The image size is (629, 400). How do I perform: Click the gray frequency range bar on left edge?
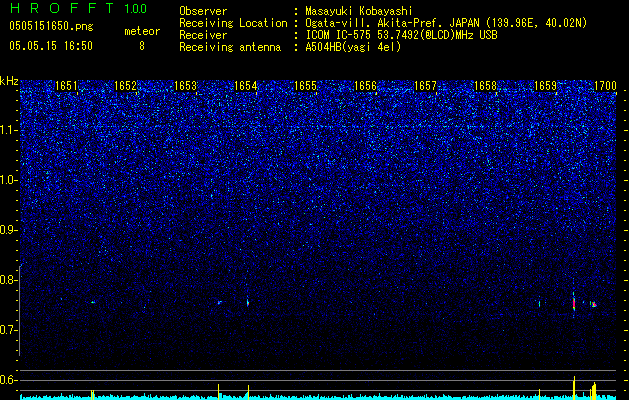point(20,310)
